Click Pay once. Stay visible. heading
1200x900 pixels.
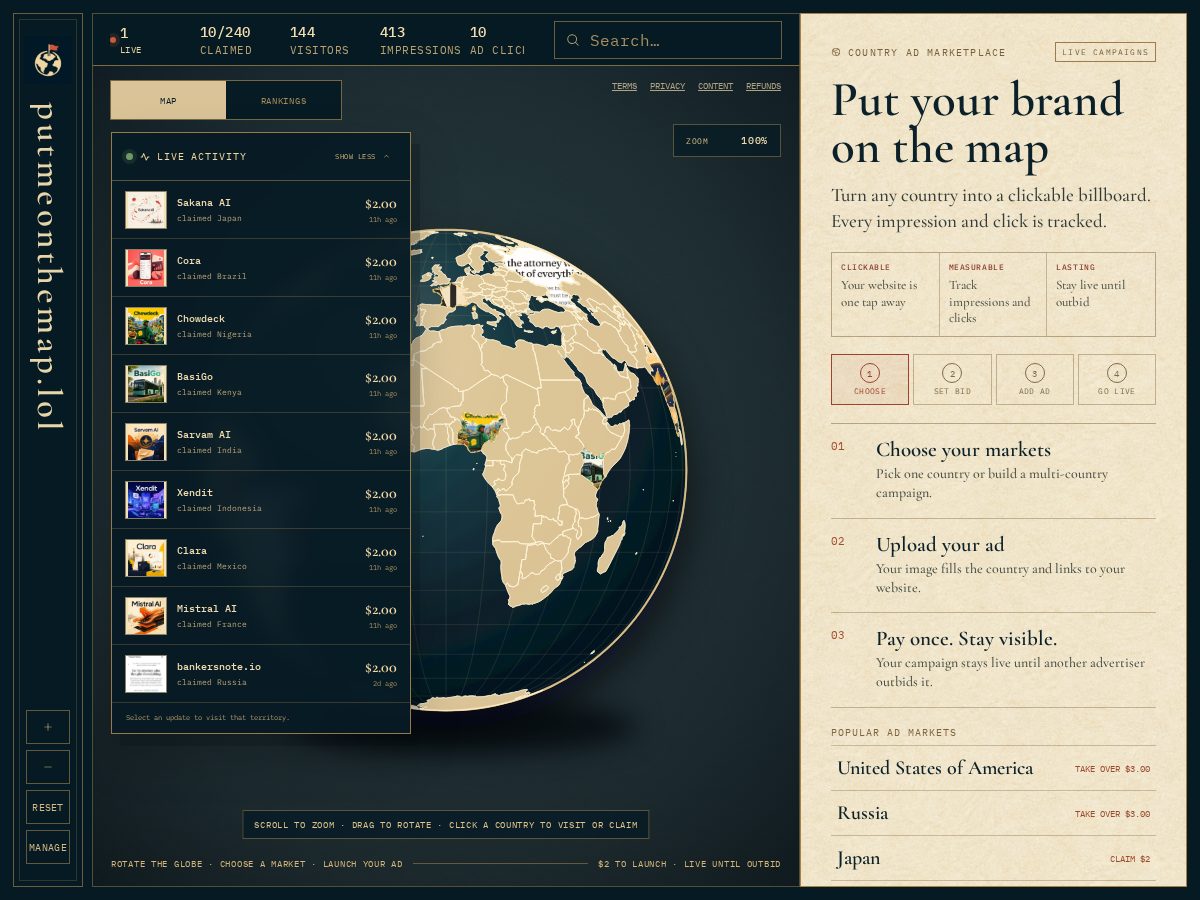coord(966,639)
